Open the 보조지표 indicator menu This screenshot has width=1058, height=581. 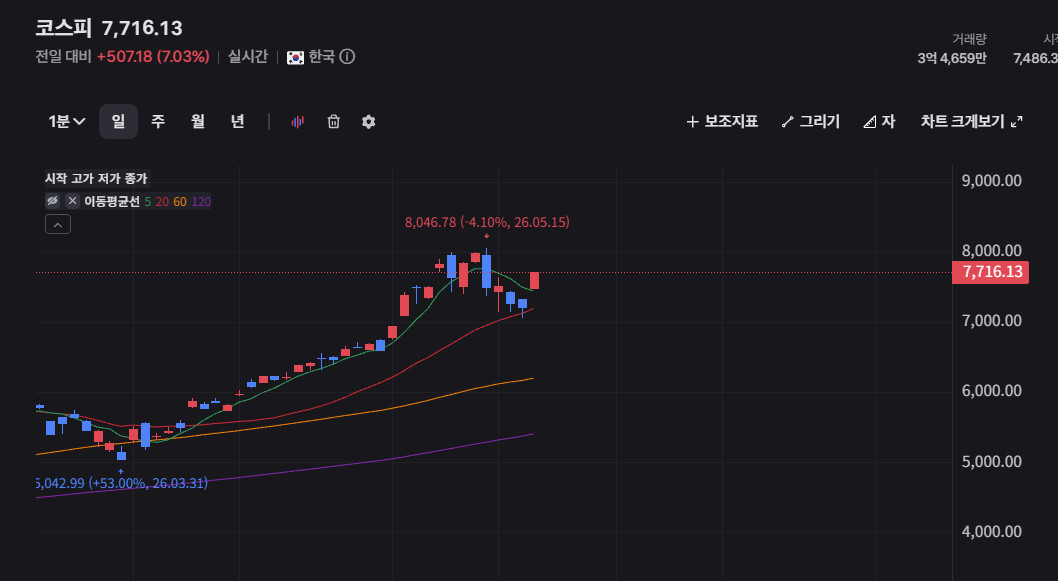[722, 121]
